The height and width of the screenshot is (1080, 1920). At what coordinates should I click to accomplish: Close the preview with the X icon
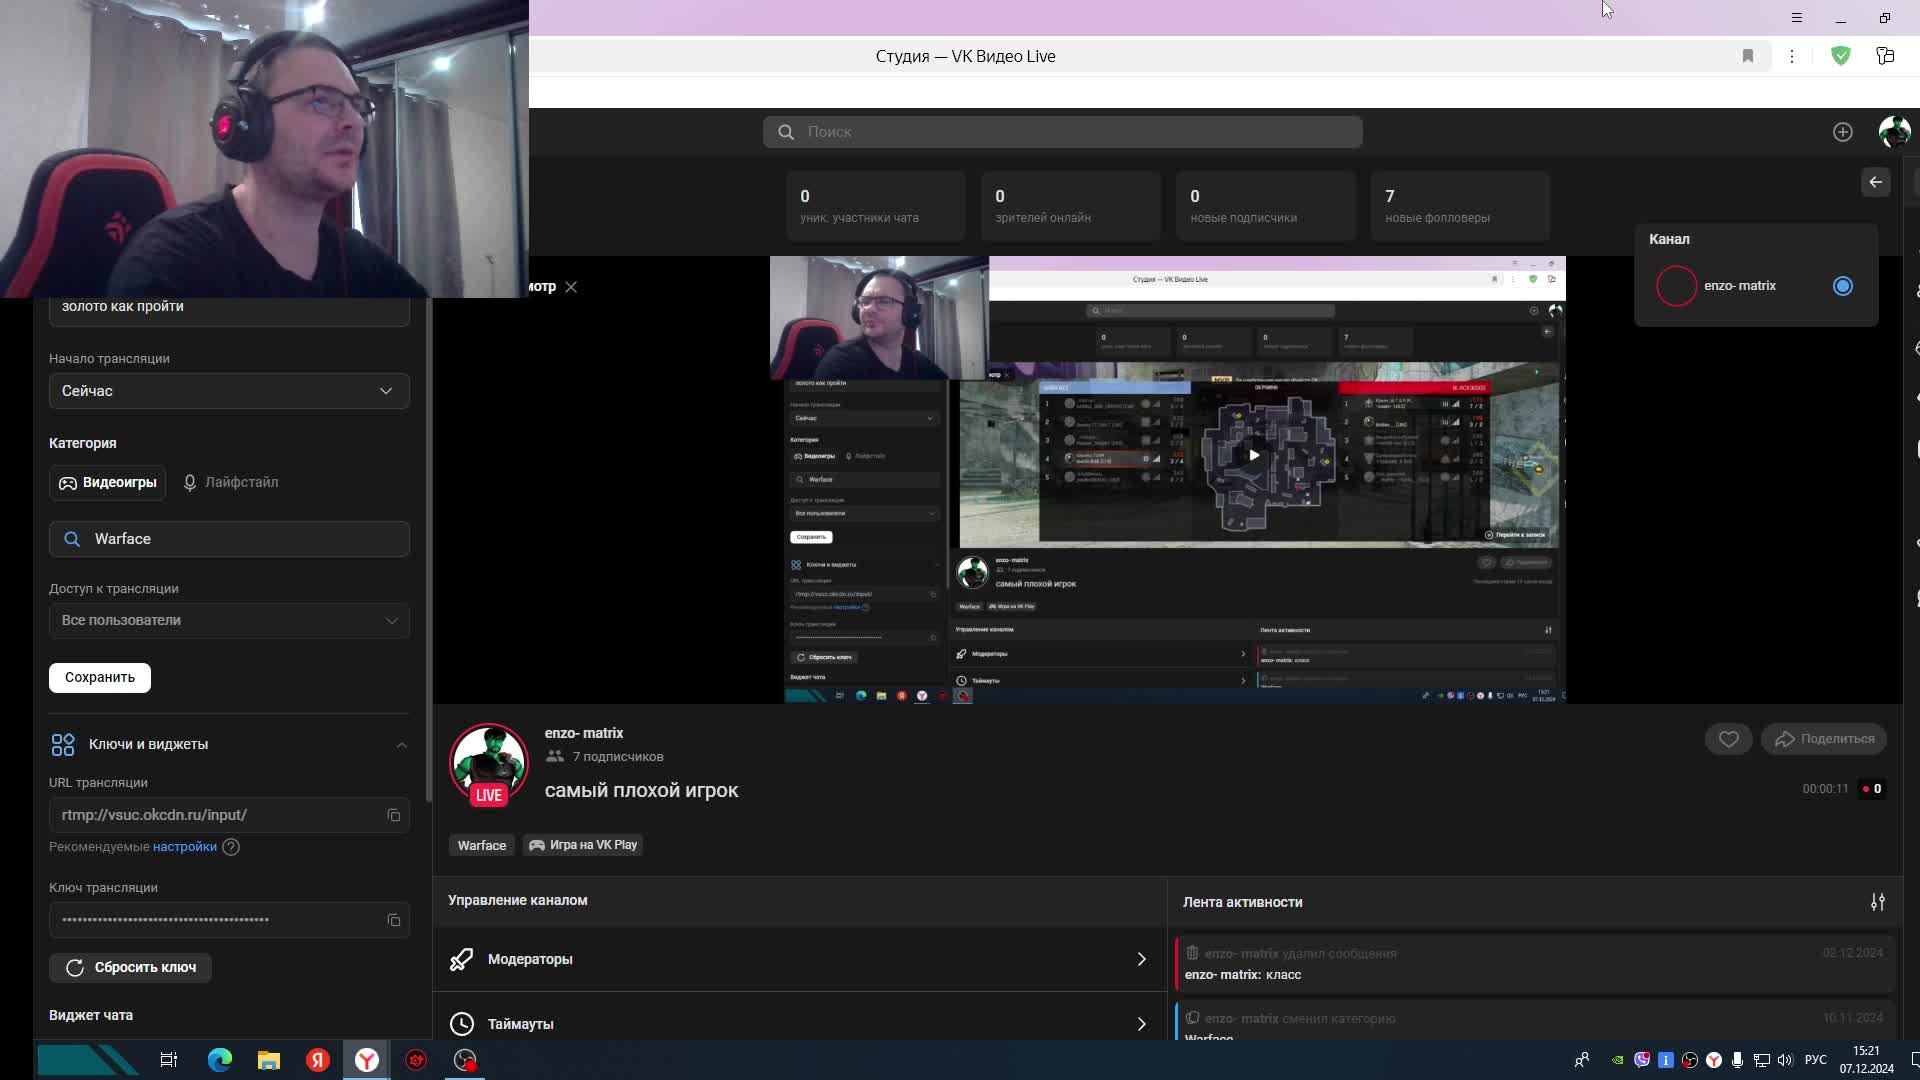coord(571,287)
